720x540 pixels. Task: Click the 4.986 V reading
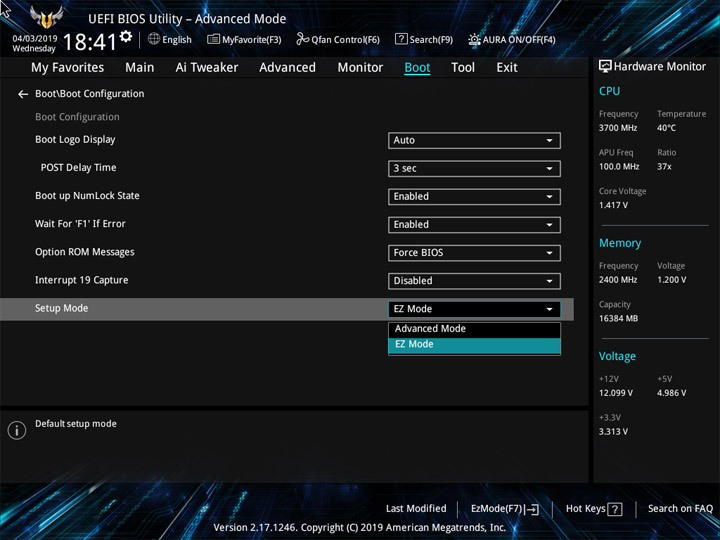[672, 393]
